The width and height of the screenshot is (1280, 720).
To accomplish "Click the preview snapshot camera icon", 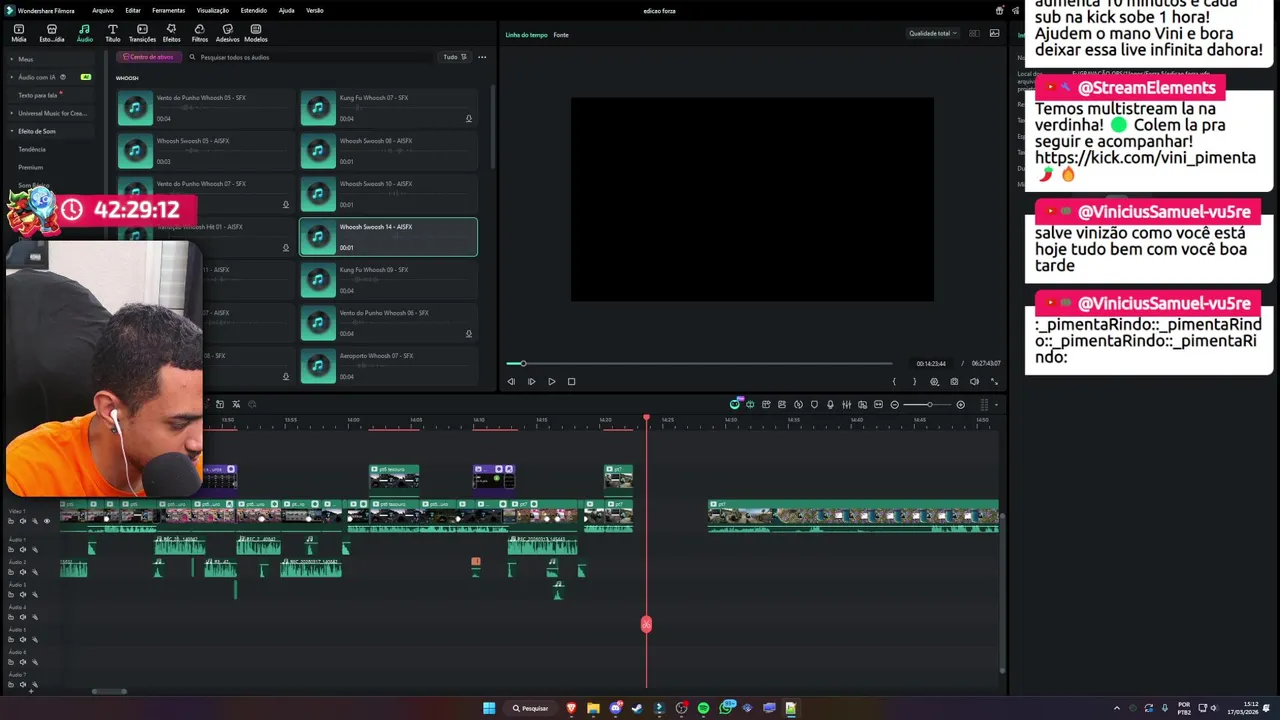I will tap(954, 381).
